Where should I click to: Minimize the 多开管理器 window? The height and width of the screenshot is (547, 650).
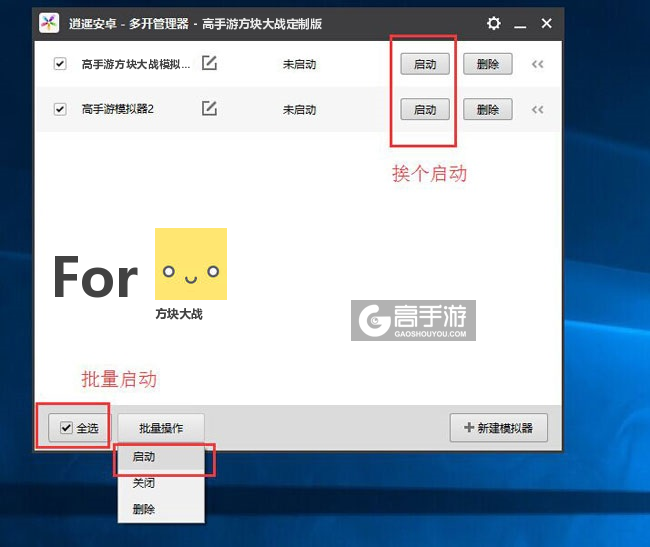[x=521, y=23]
